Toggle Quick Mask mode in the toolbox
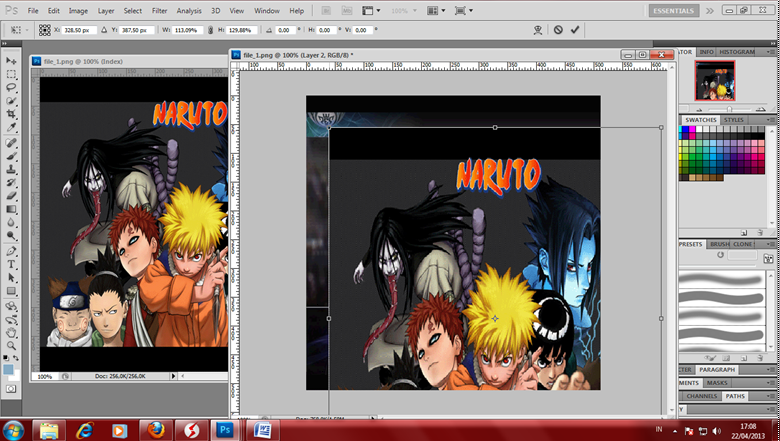Viewport: 780px width, 441px height. [x=11, y=388]
